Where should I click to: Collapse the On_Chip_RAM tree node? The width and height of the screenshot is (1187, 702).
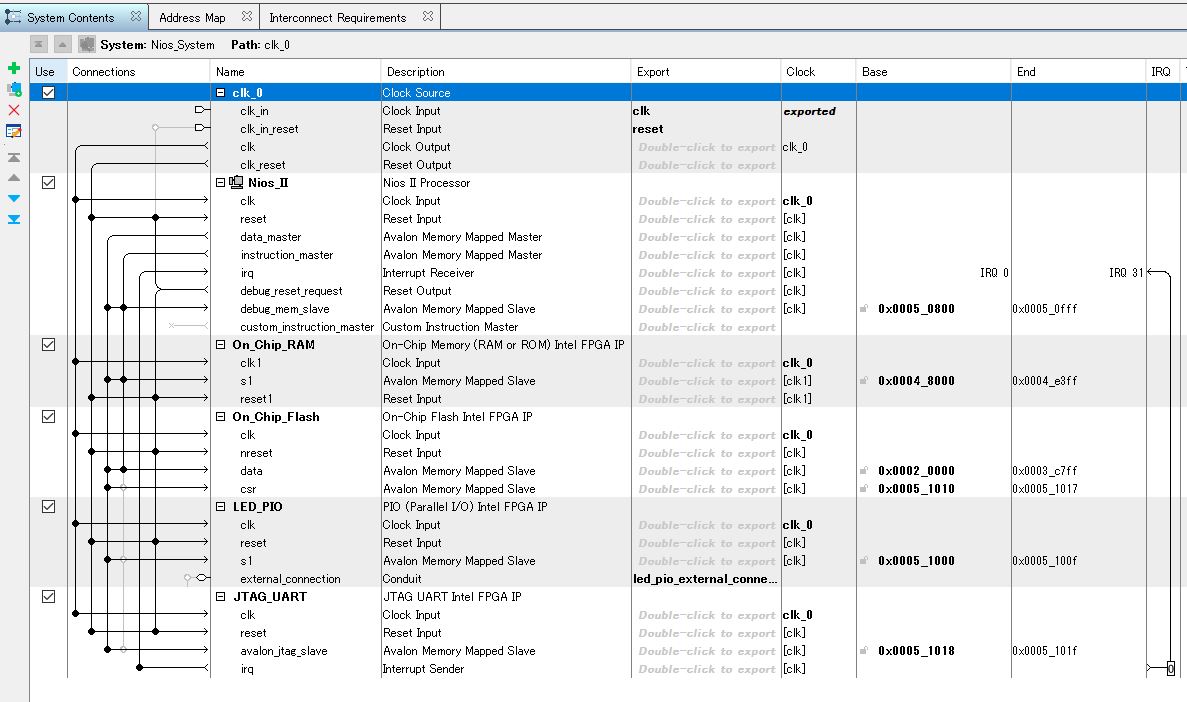[x=220, y=345]
